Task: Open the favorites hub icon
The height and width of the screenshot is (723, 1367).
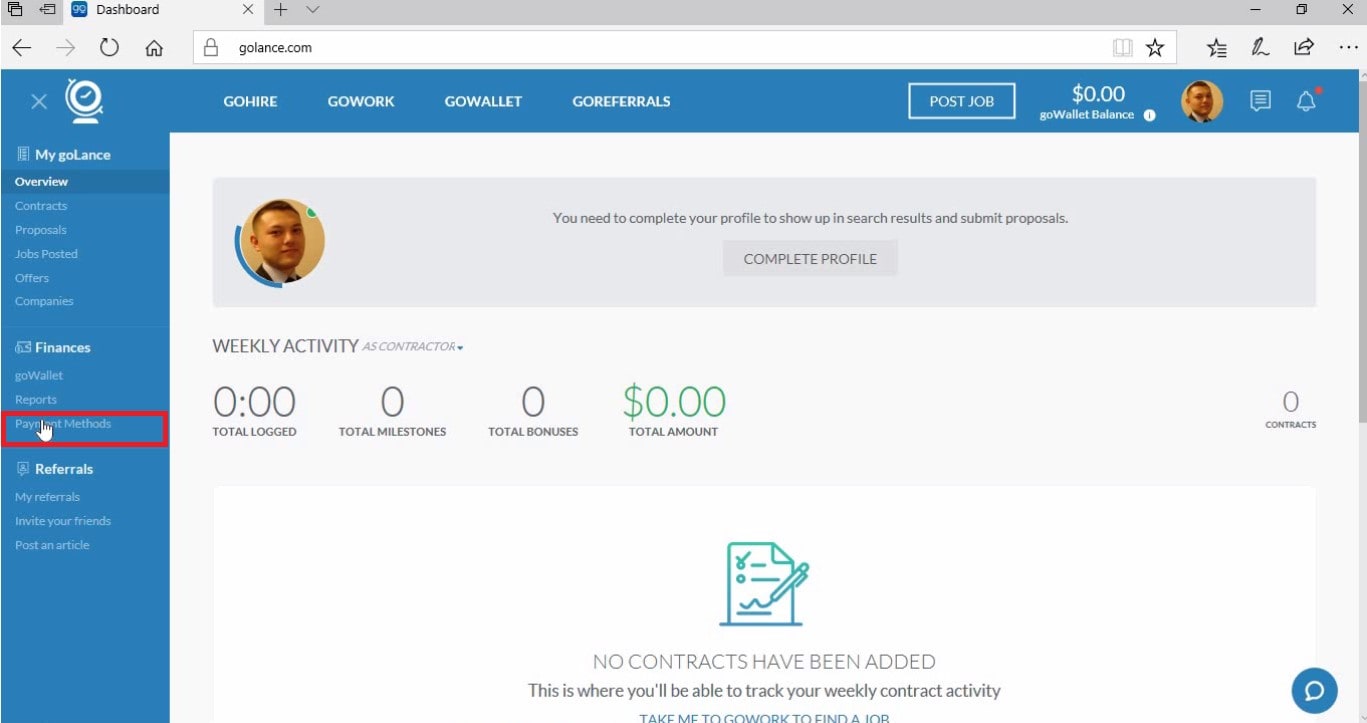Action: 1217,47
